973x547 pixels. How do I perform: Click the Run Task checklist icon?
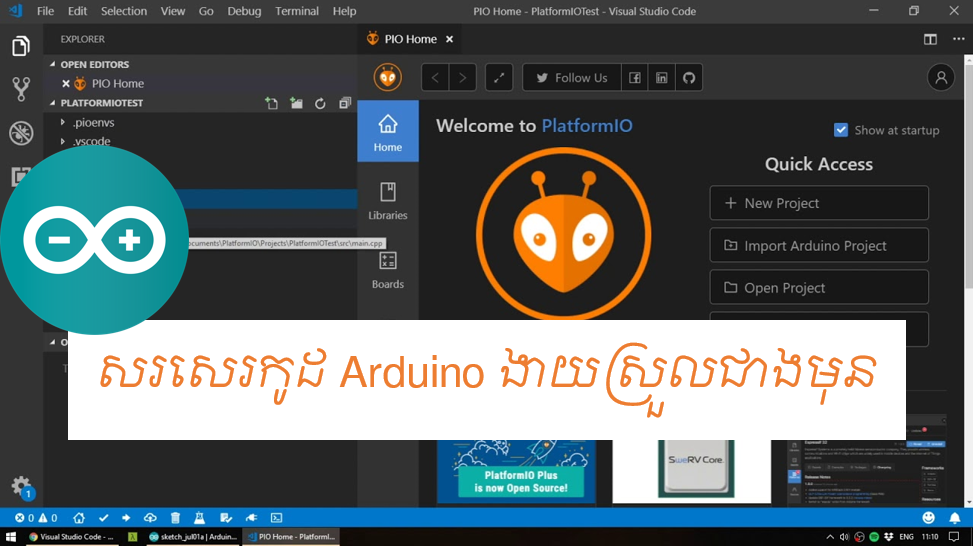point(226,518)
